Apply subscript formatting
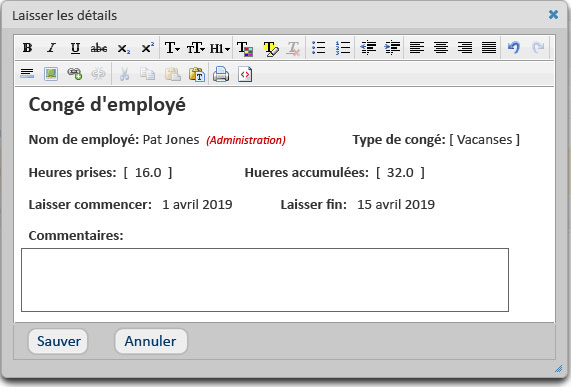The width and height of the screenshot is (572, 390). click(x=124, y=48)
